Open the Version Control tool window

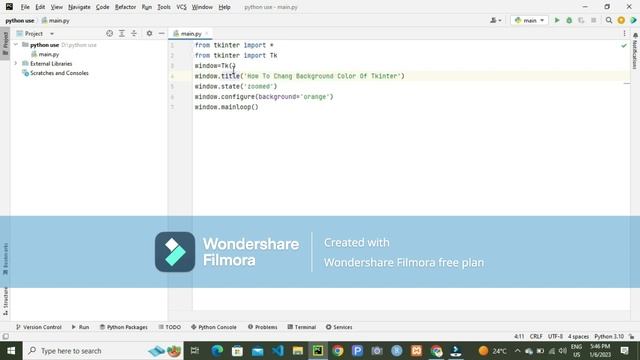(x=38, y=327)
